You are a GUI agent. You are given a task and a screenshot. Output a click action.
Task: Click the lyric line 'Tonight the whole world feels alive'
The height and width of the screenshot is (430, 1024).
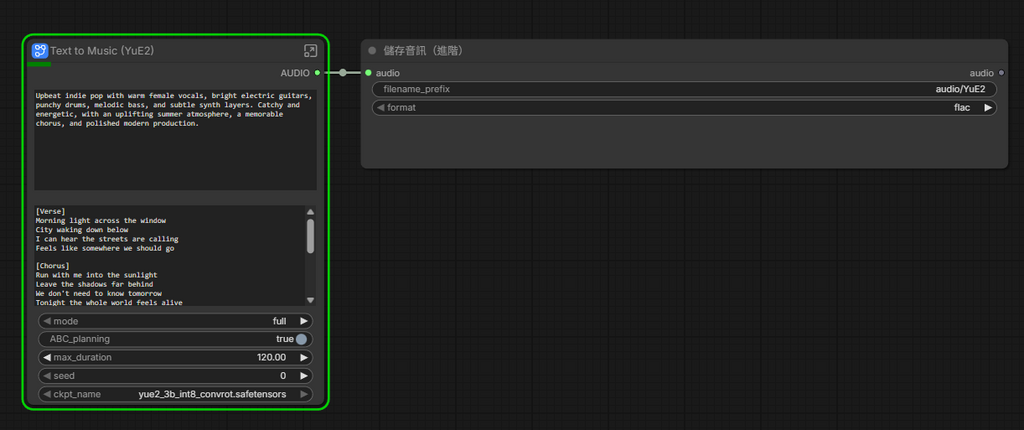point(109,303)
